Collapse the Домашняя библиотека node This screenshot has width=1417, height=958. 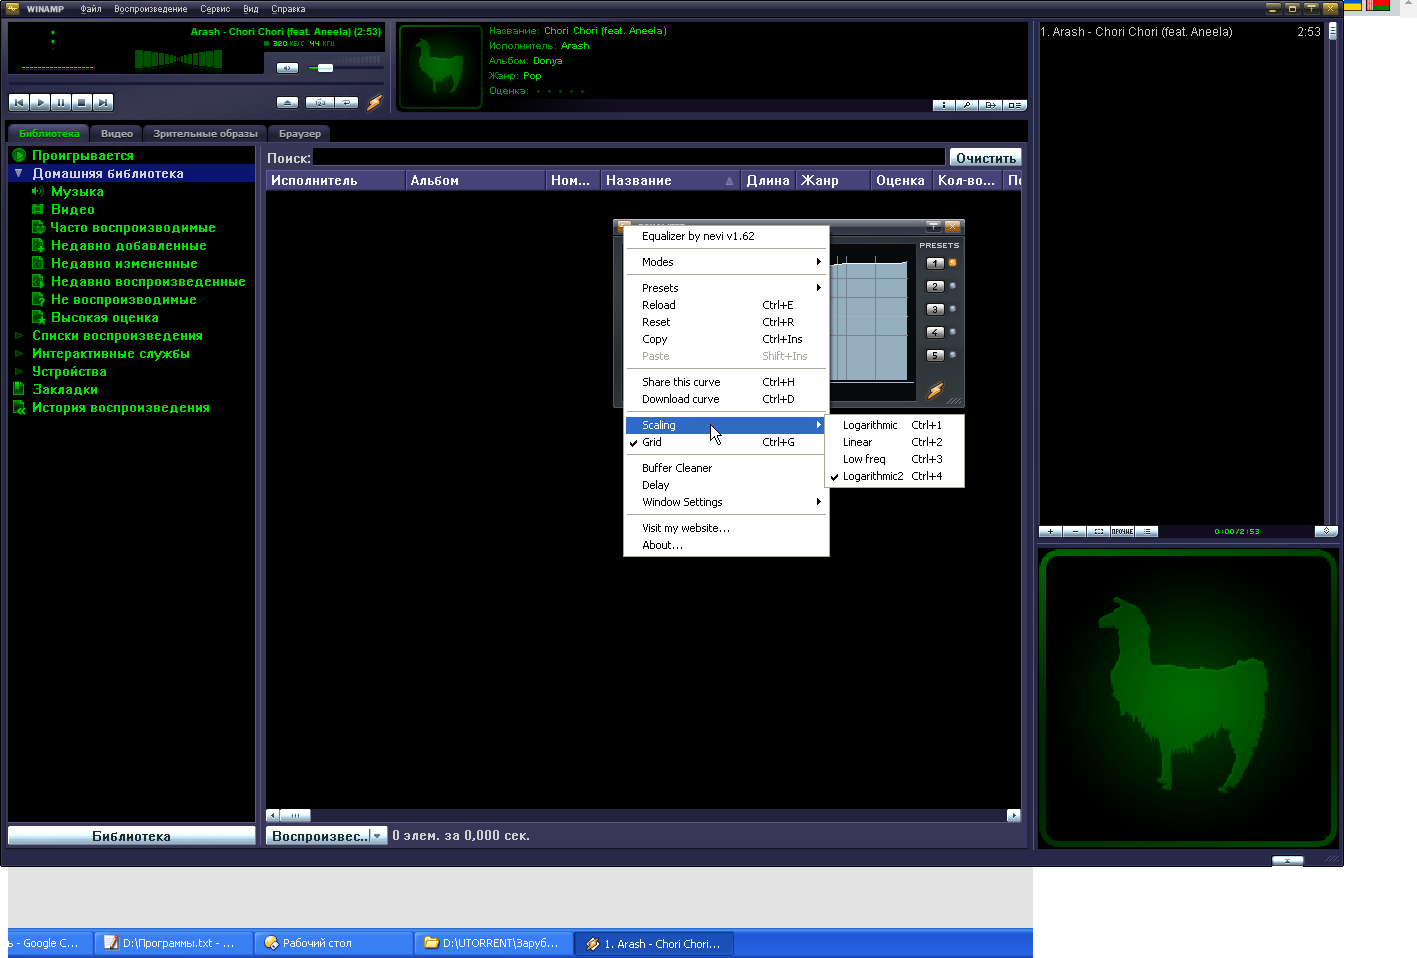18,173
